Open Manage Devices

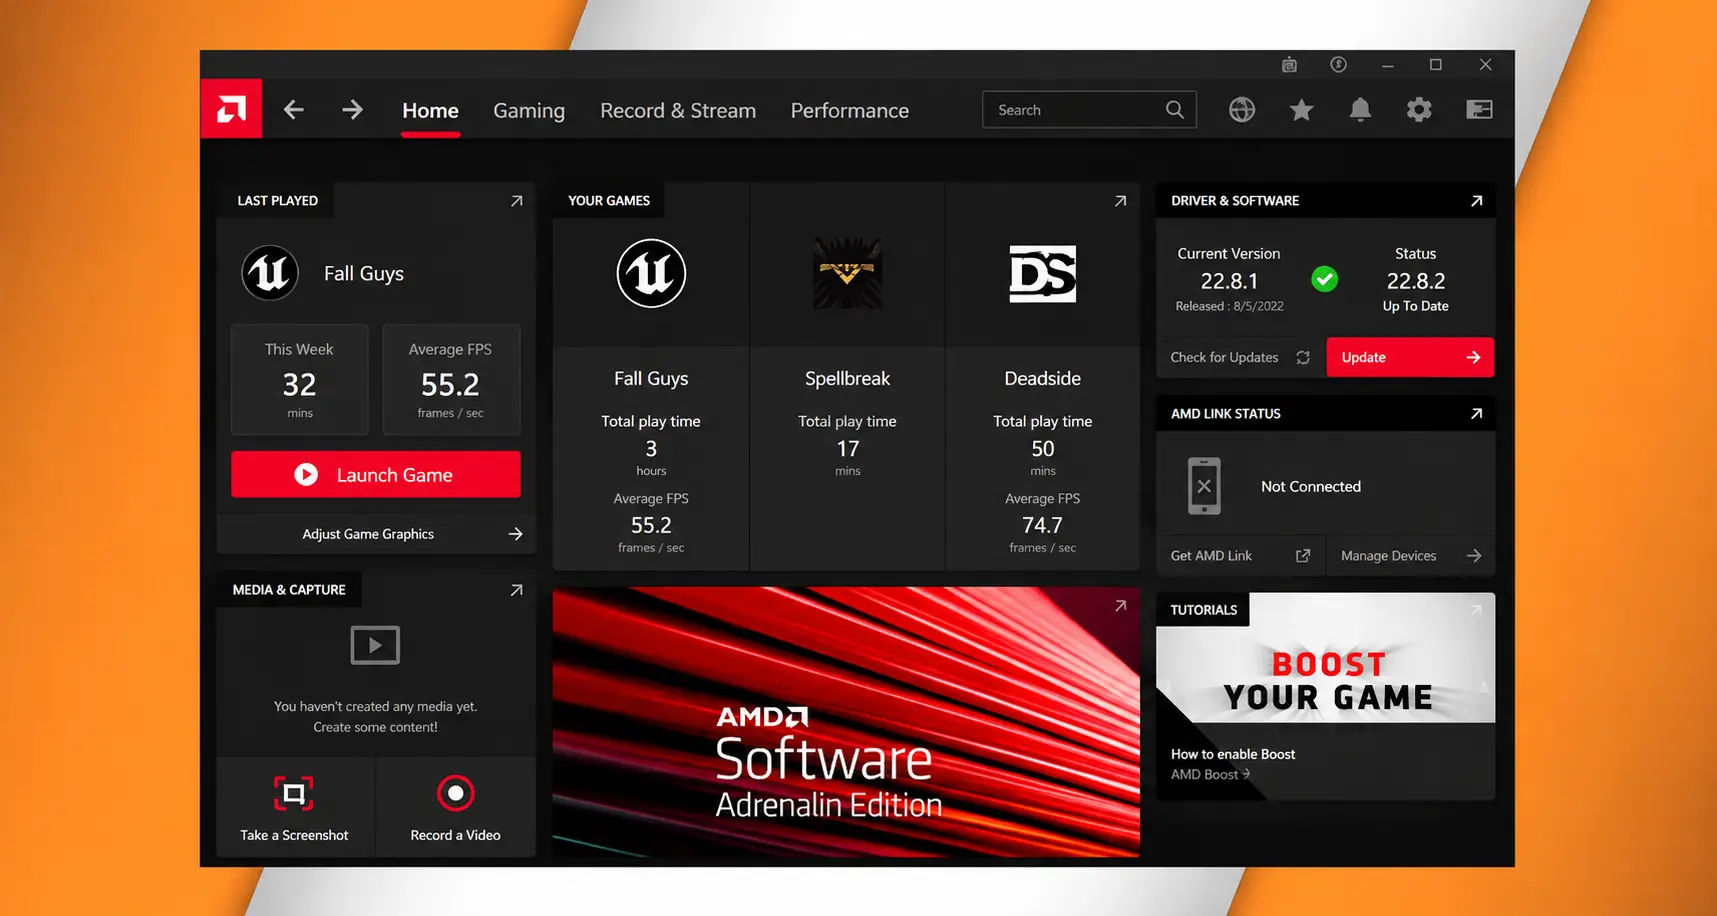[1410, 556]
